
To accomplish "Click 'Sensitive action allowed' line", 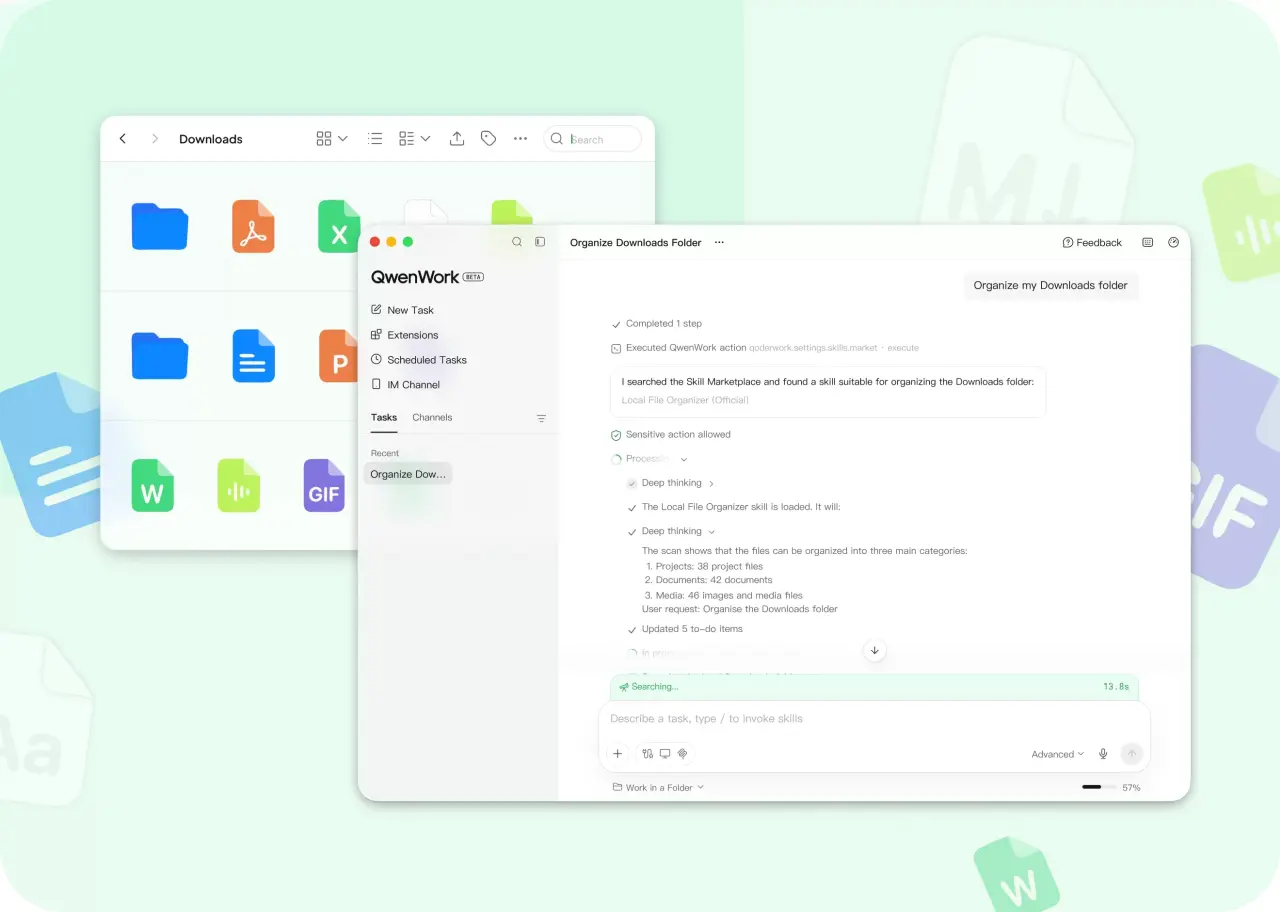I will (671, 435).
